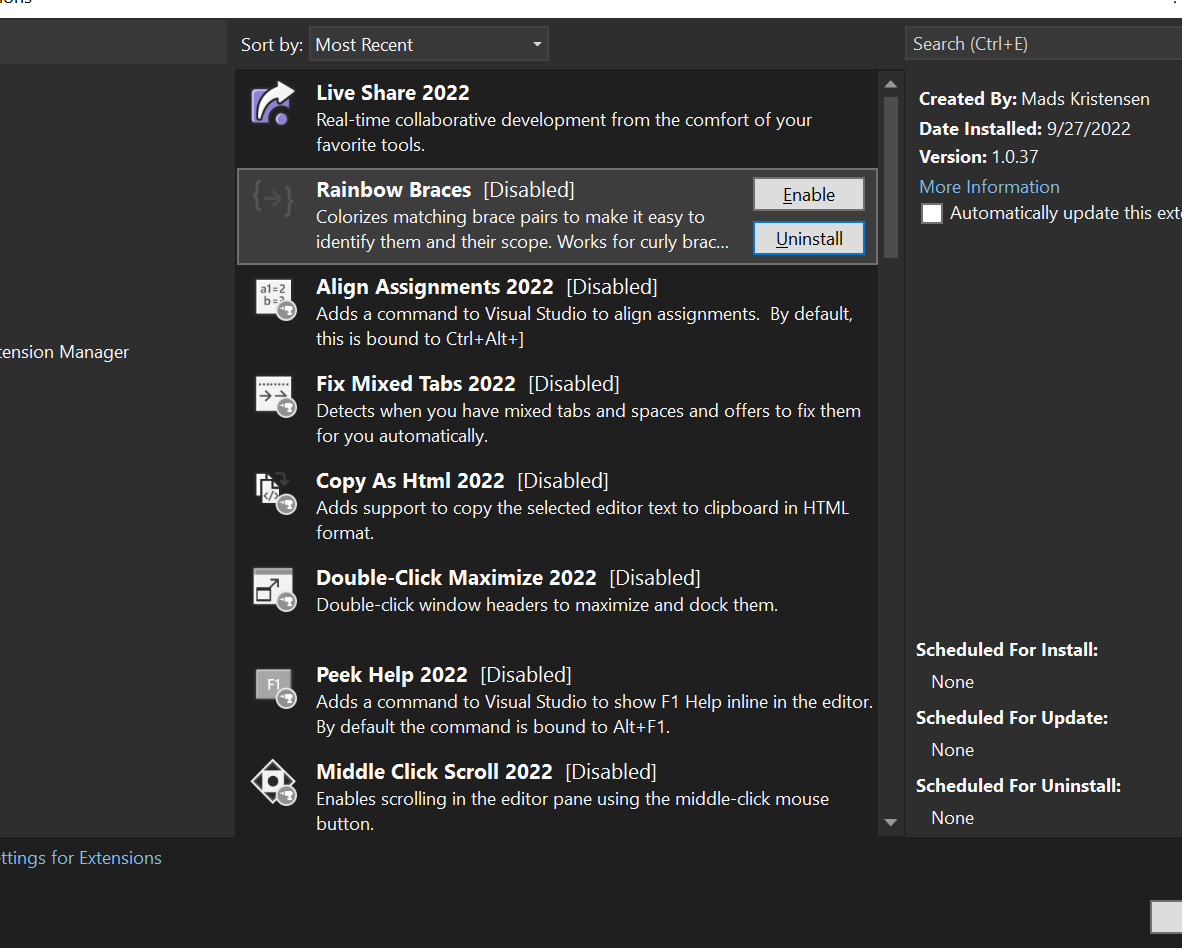Click the Peek Help 2022 F1 icon

click(x=275, y=687)
